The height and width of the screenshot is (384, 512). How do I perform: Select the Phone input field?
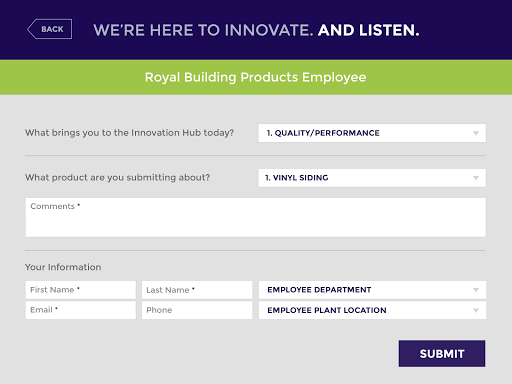197,310
